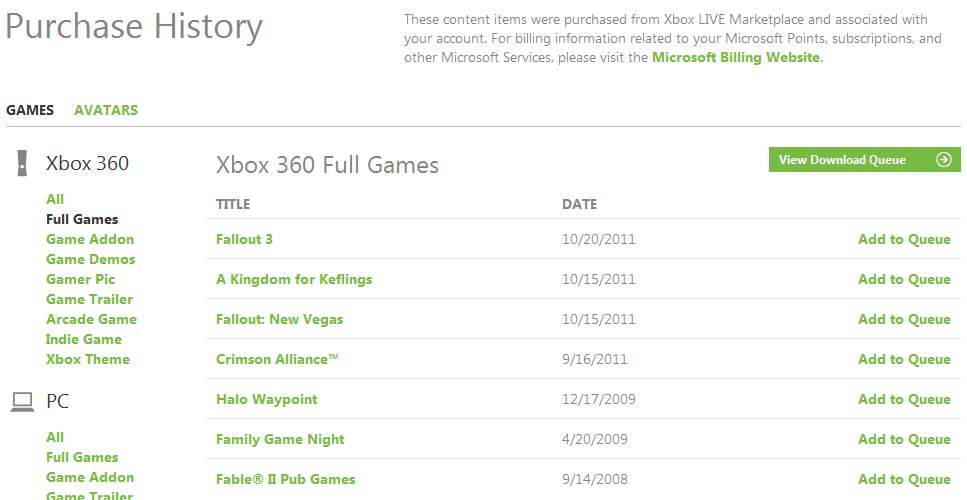Screen dimensions: 967x500
Task: Select the Arcade Game filter
Action: pos(91,319)
